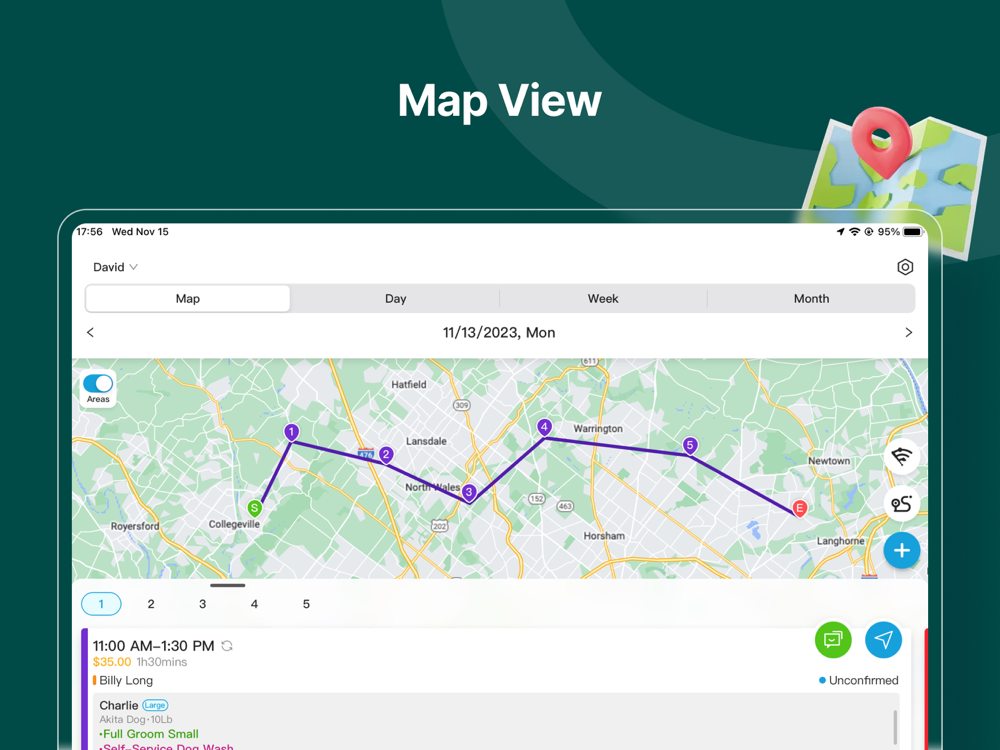
Task: Go to previous date arrow
Action: click(x=91, y=332)
